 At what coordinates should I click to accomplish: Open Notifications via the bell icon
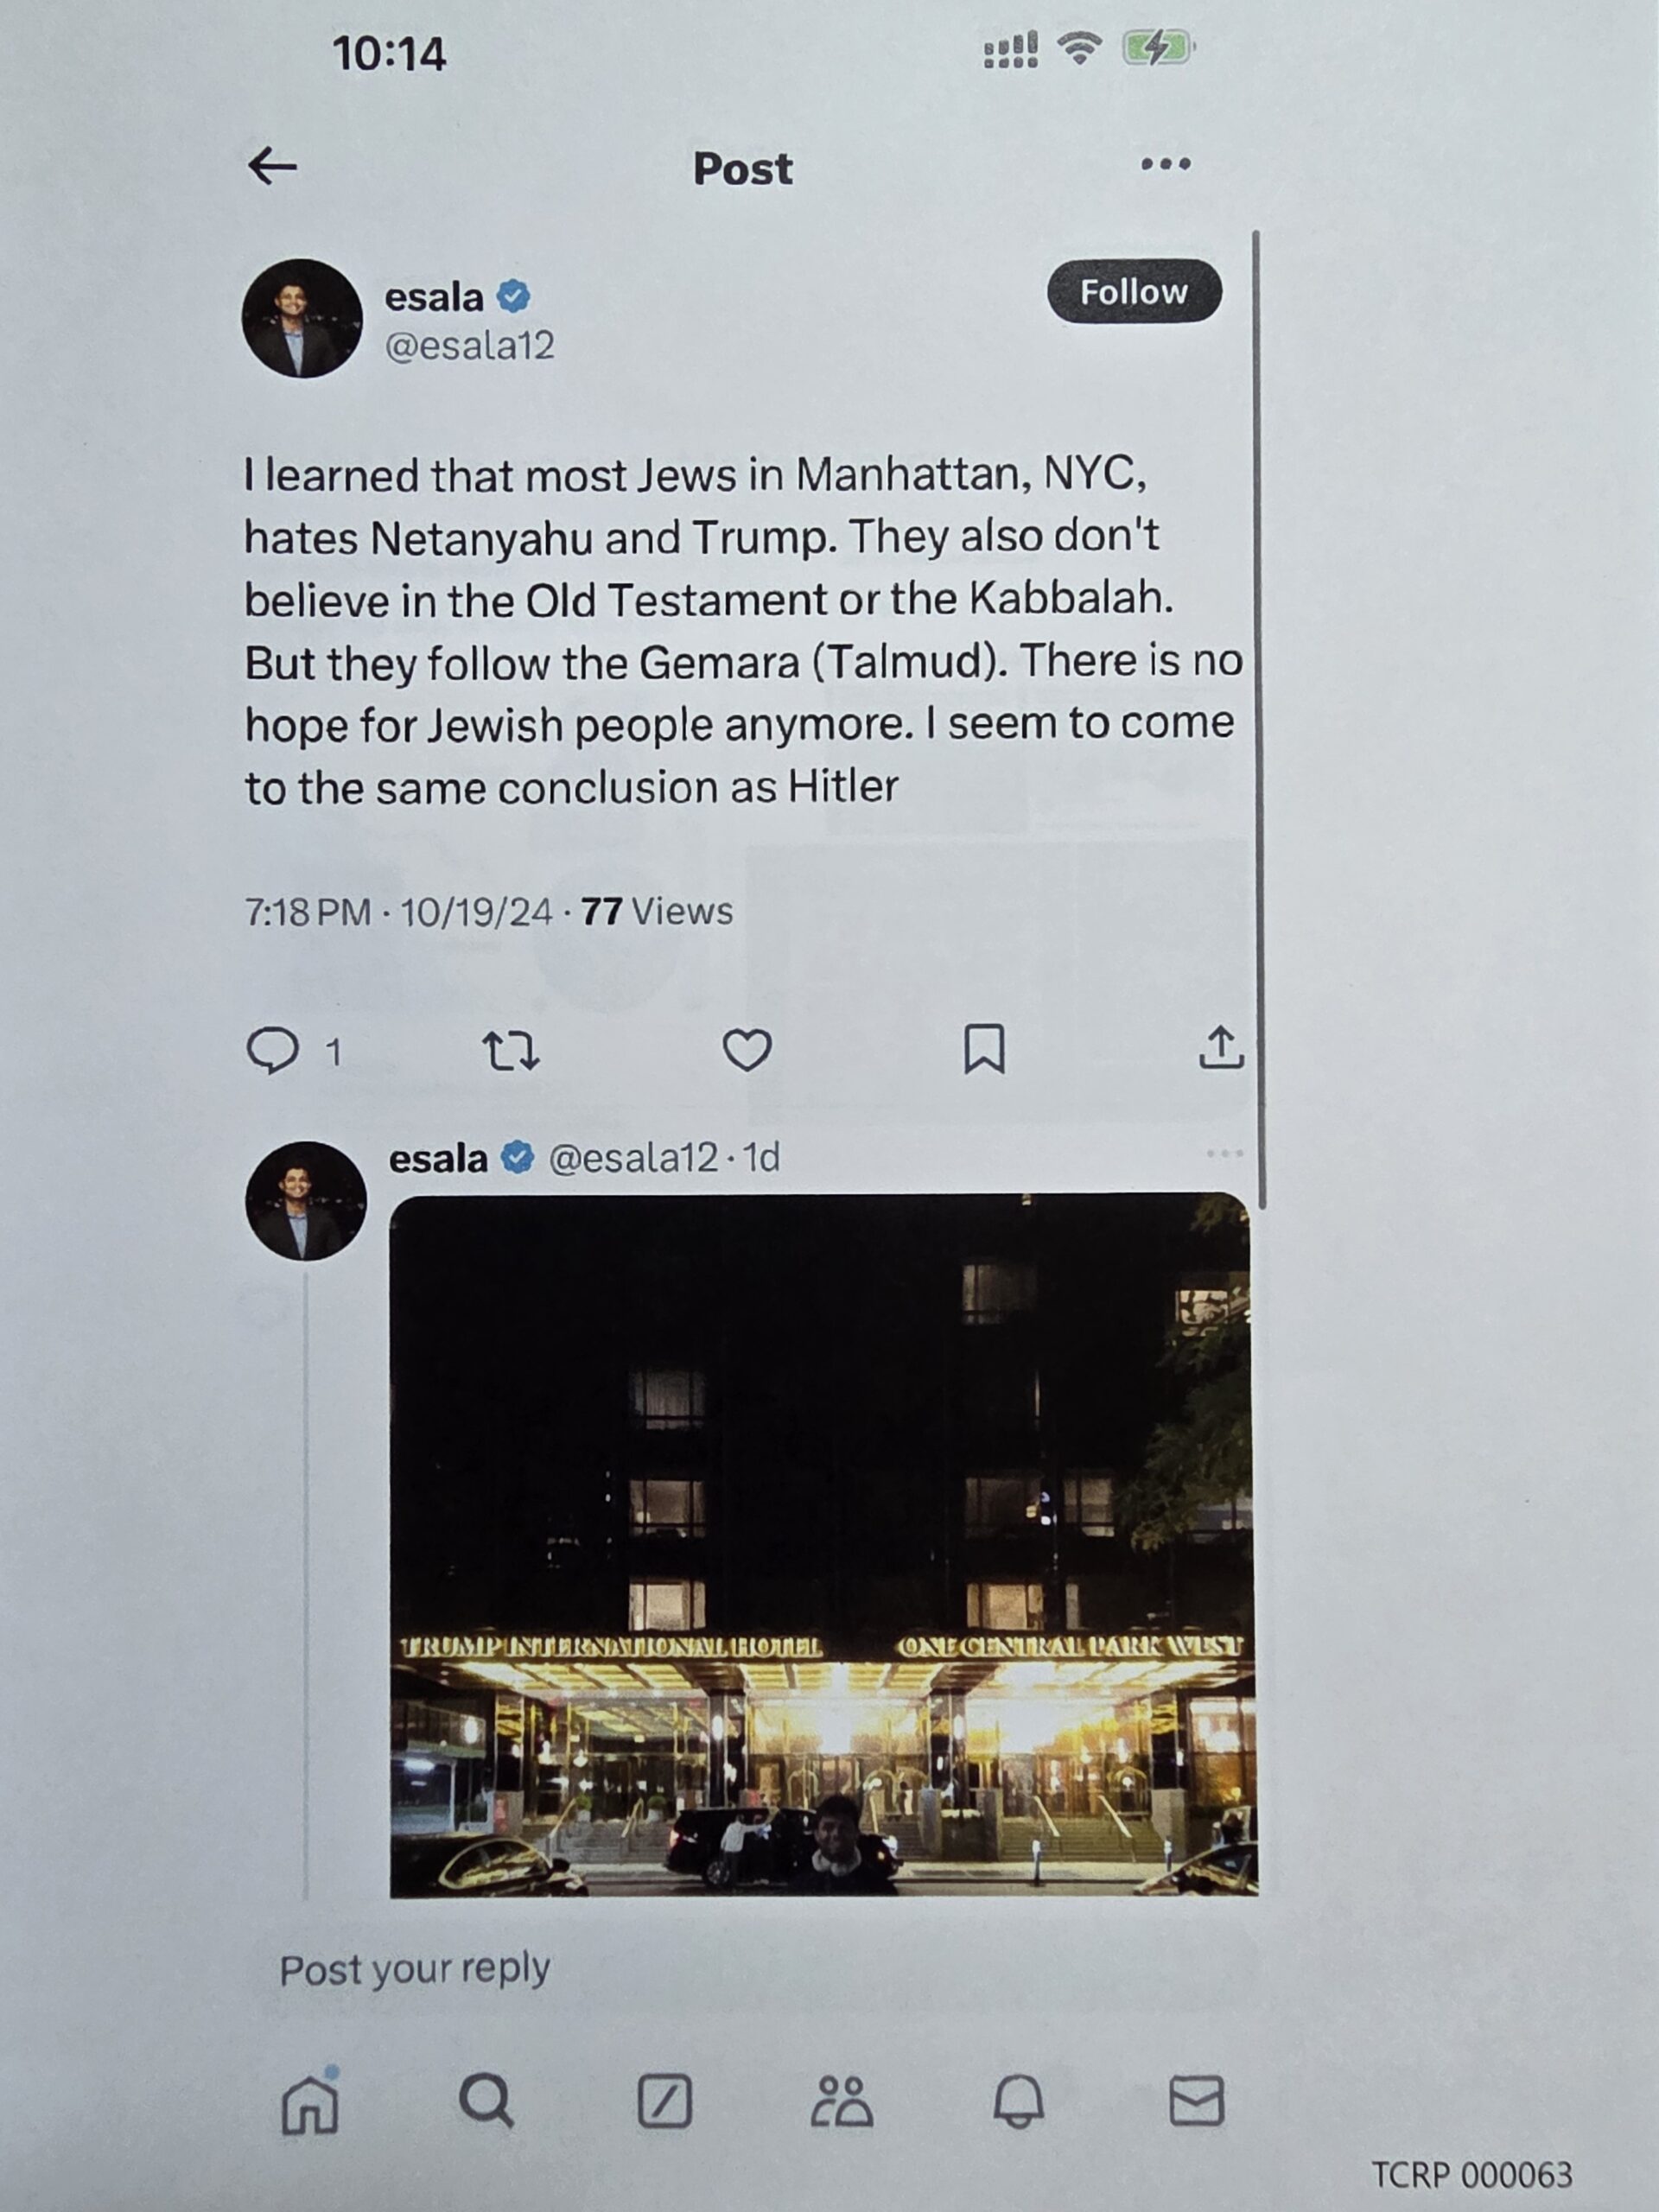coord(1019,2100)
